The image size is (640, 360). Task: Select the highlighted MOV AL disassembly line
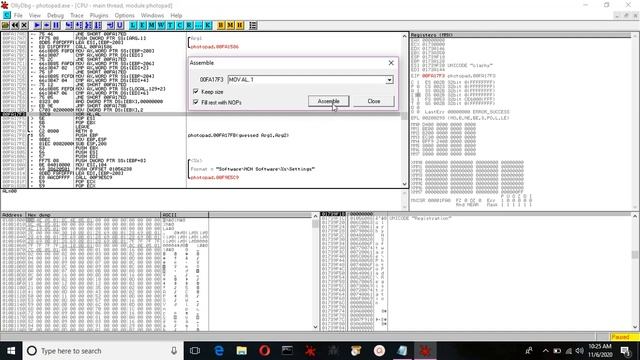pyautogui.click(x=200, y=114)
